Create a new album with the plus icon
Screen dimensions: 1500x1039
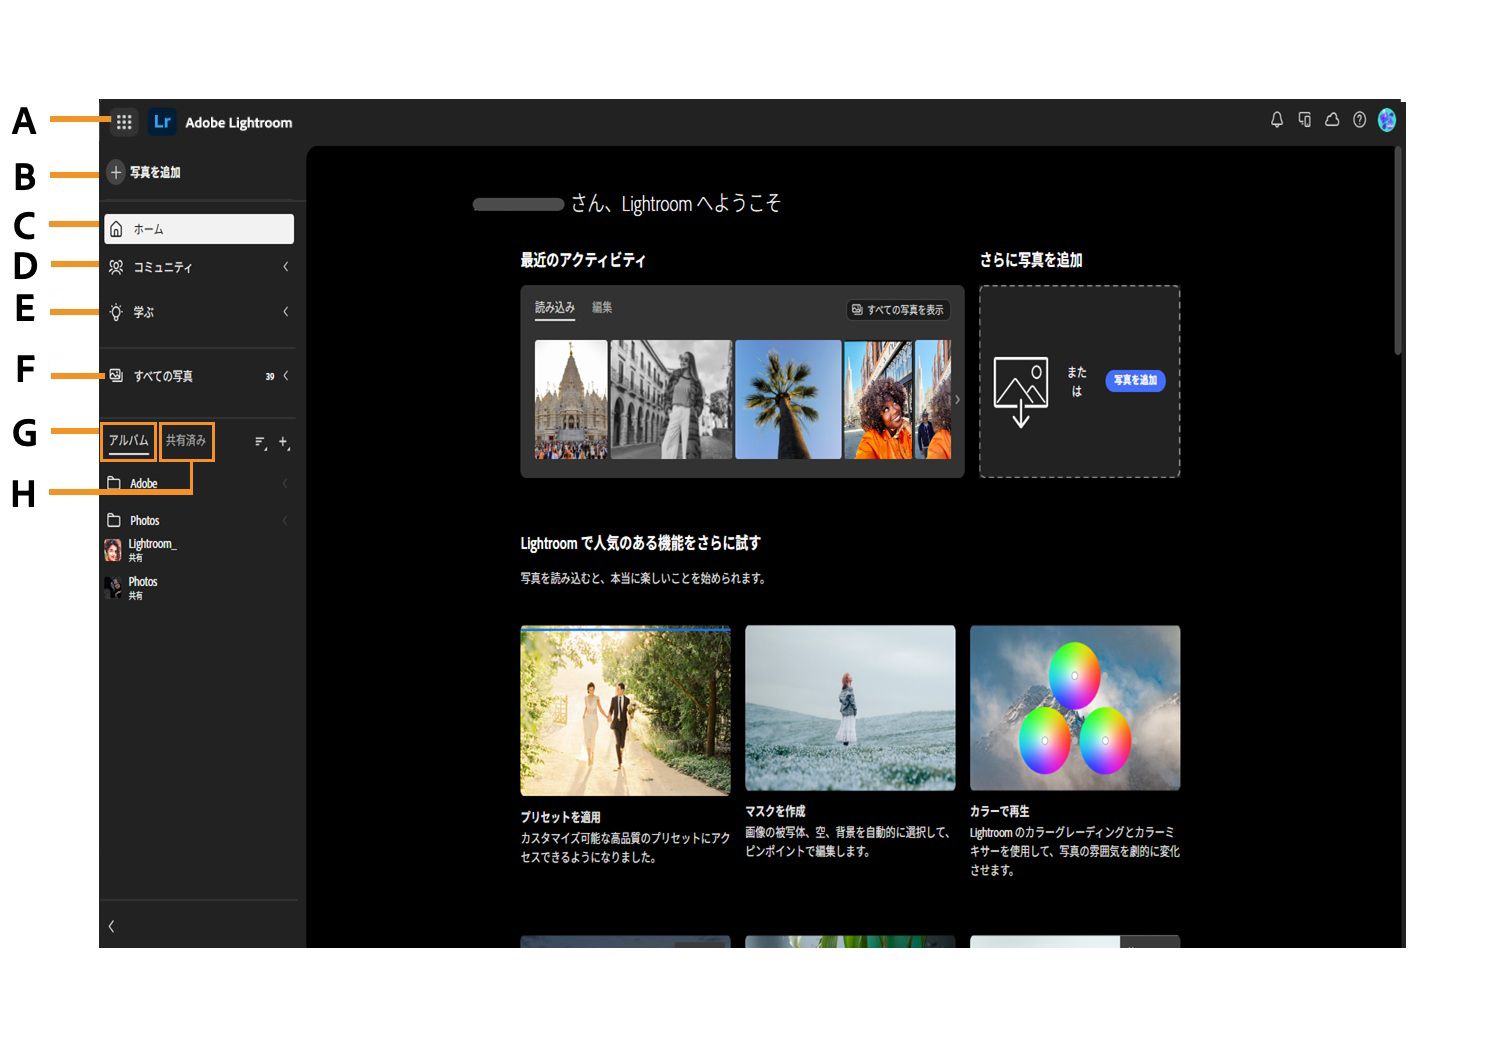(283, 442)
